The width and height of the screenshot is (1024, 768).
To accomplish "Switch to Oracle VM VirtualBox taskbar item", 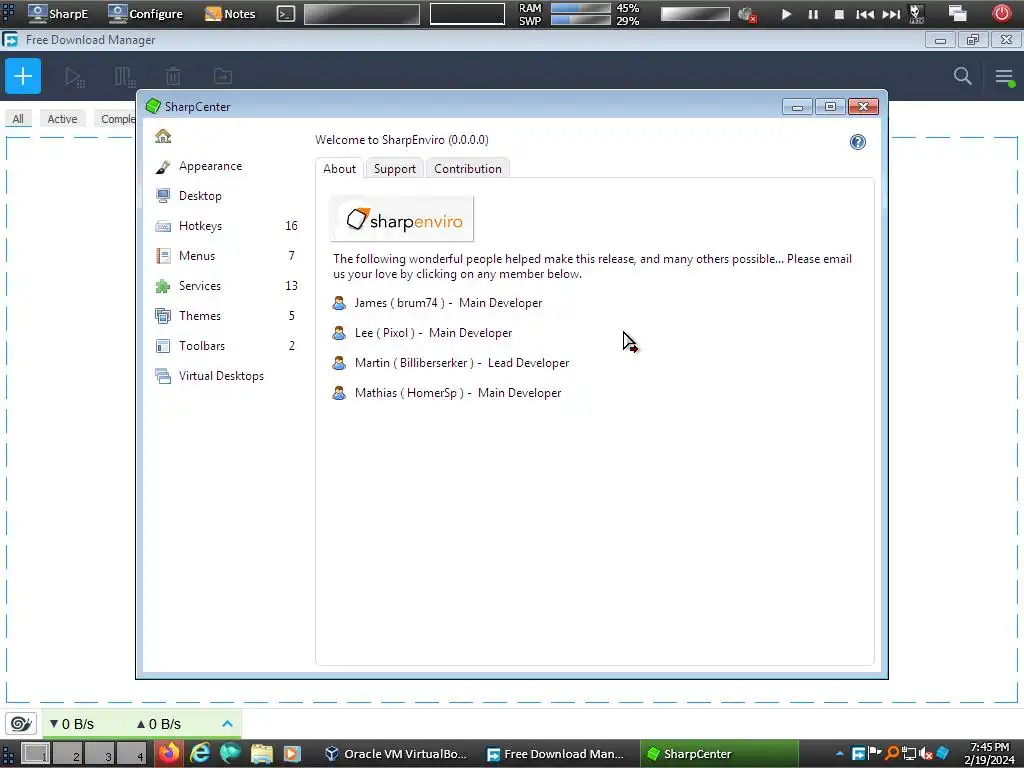I will click(396, 754).
